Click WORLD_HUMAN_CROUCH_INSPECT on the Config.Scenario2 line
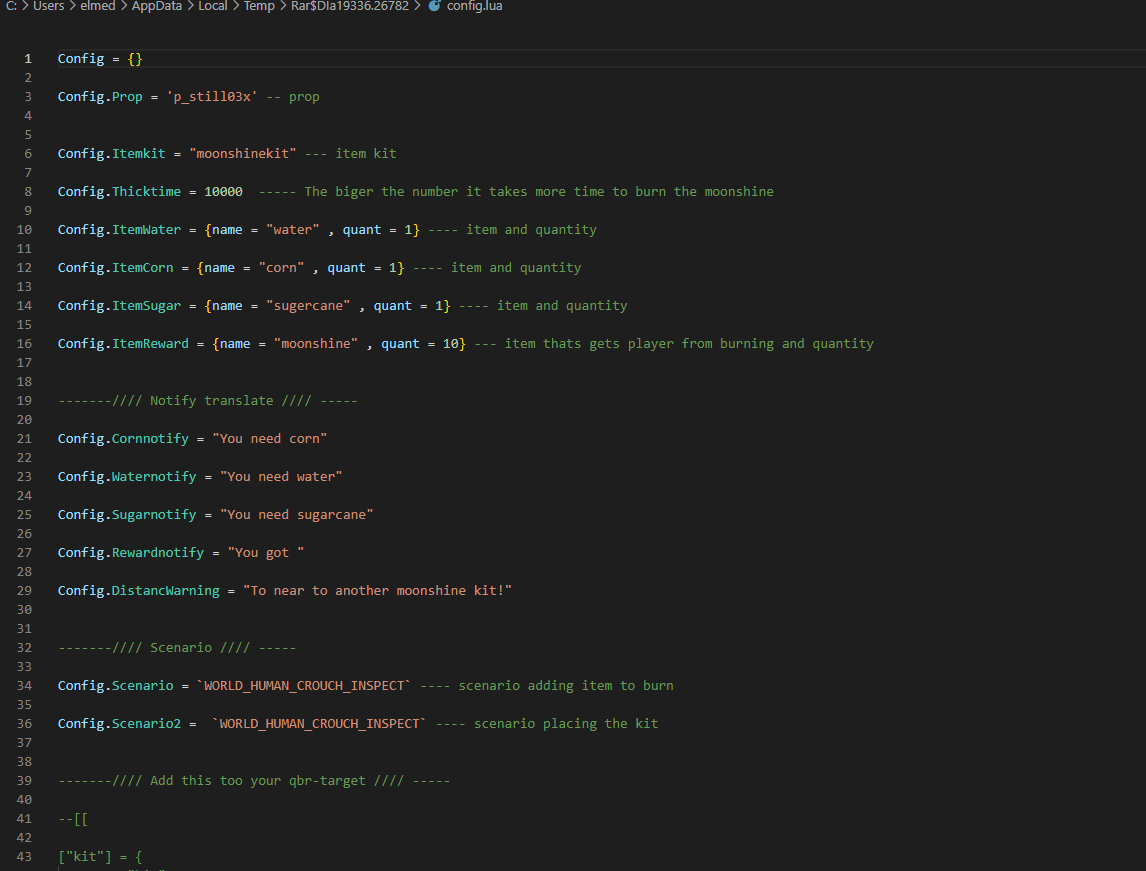This screenshot has height=871, width=1146. 319,723
